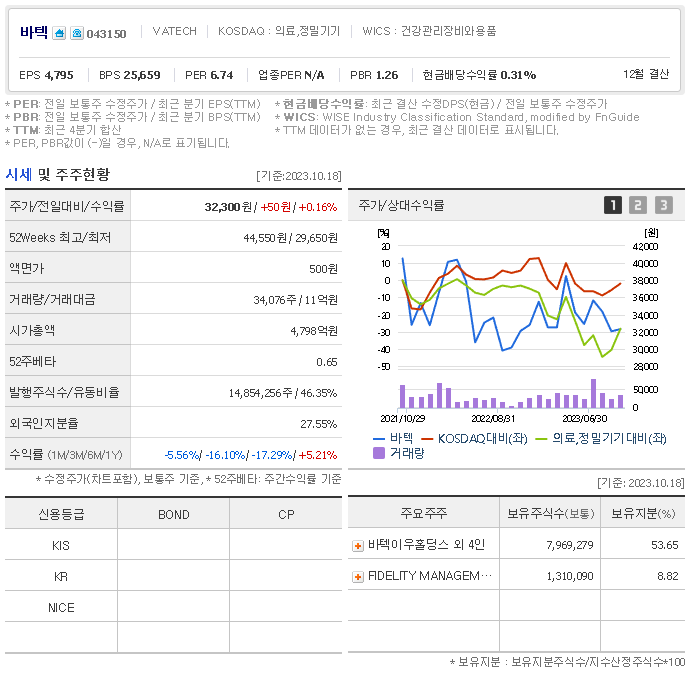
Task: Click the 바텍 company name title
Action: (x=34, y=33)
